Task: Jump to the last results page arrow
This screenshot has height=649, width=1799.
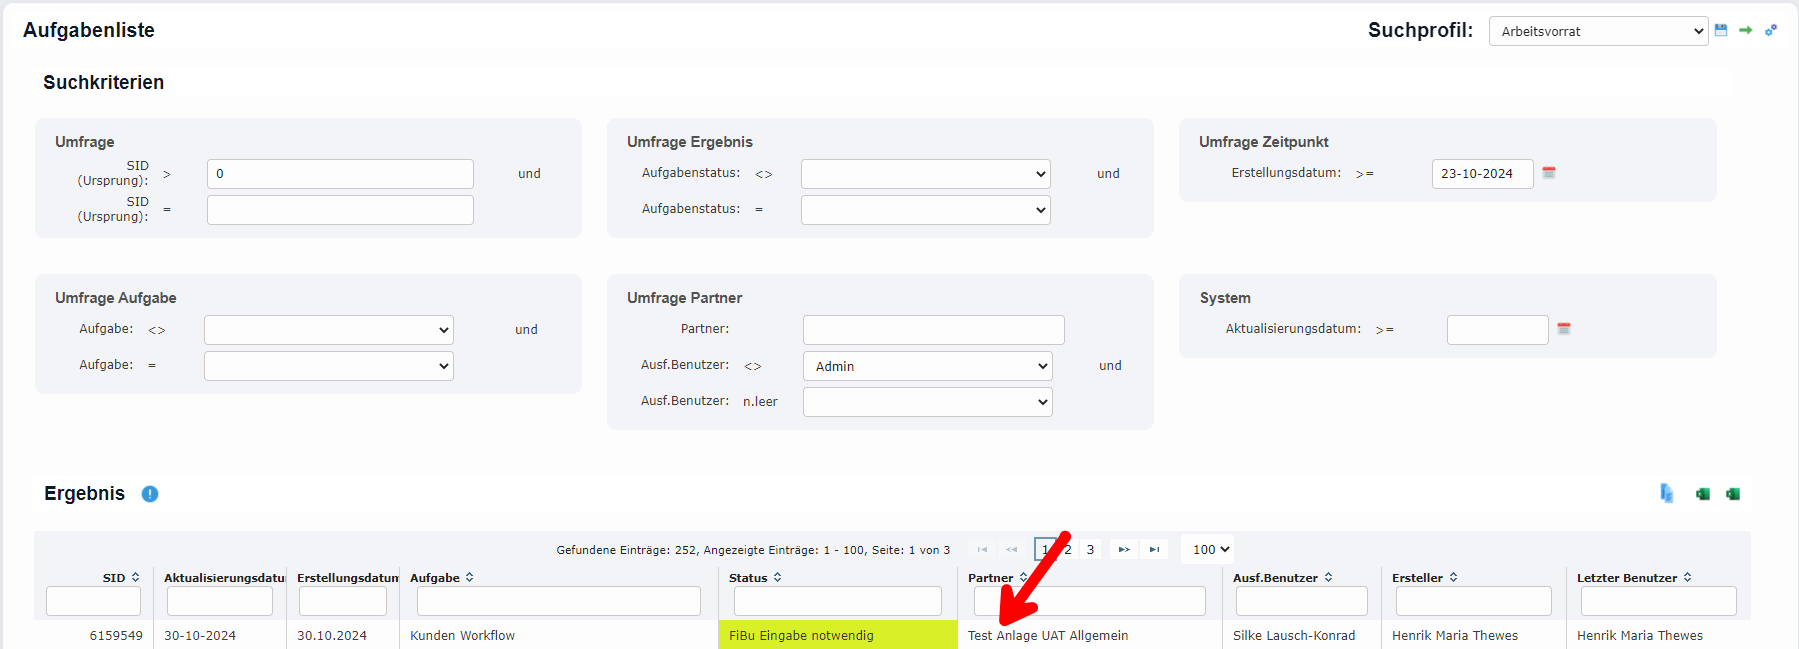Action: 1154,550
